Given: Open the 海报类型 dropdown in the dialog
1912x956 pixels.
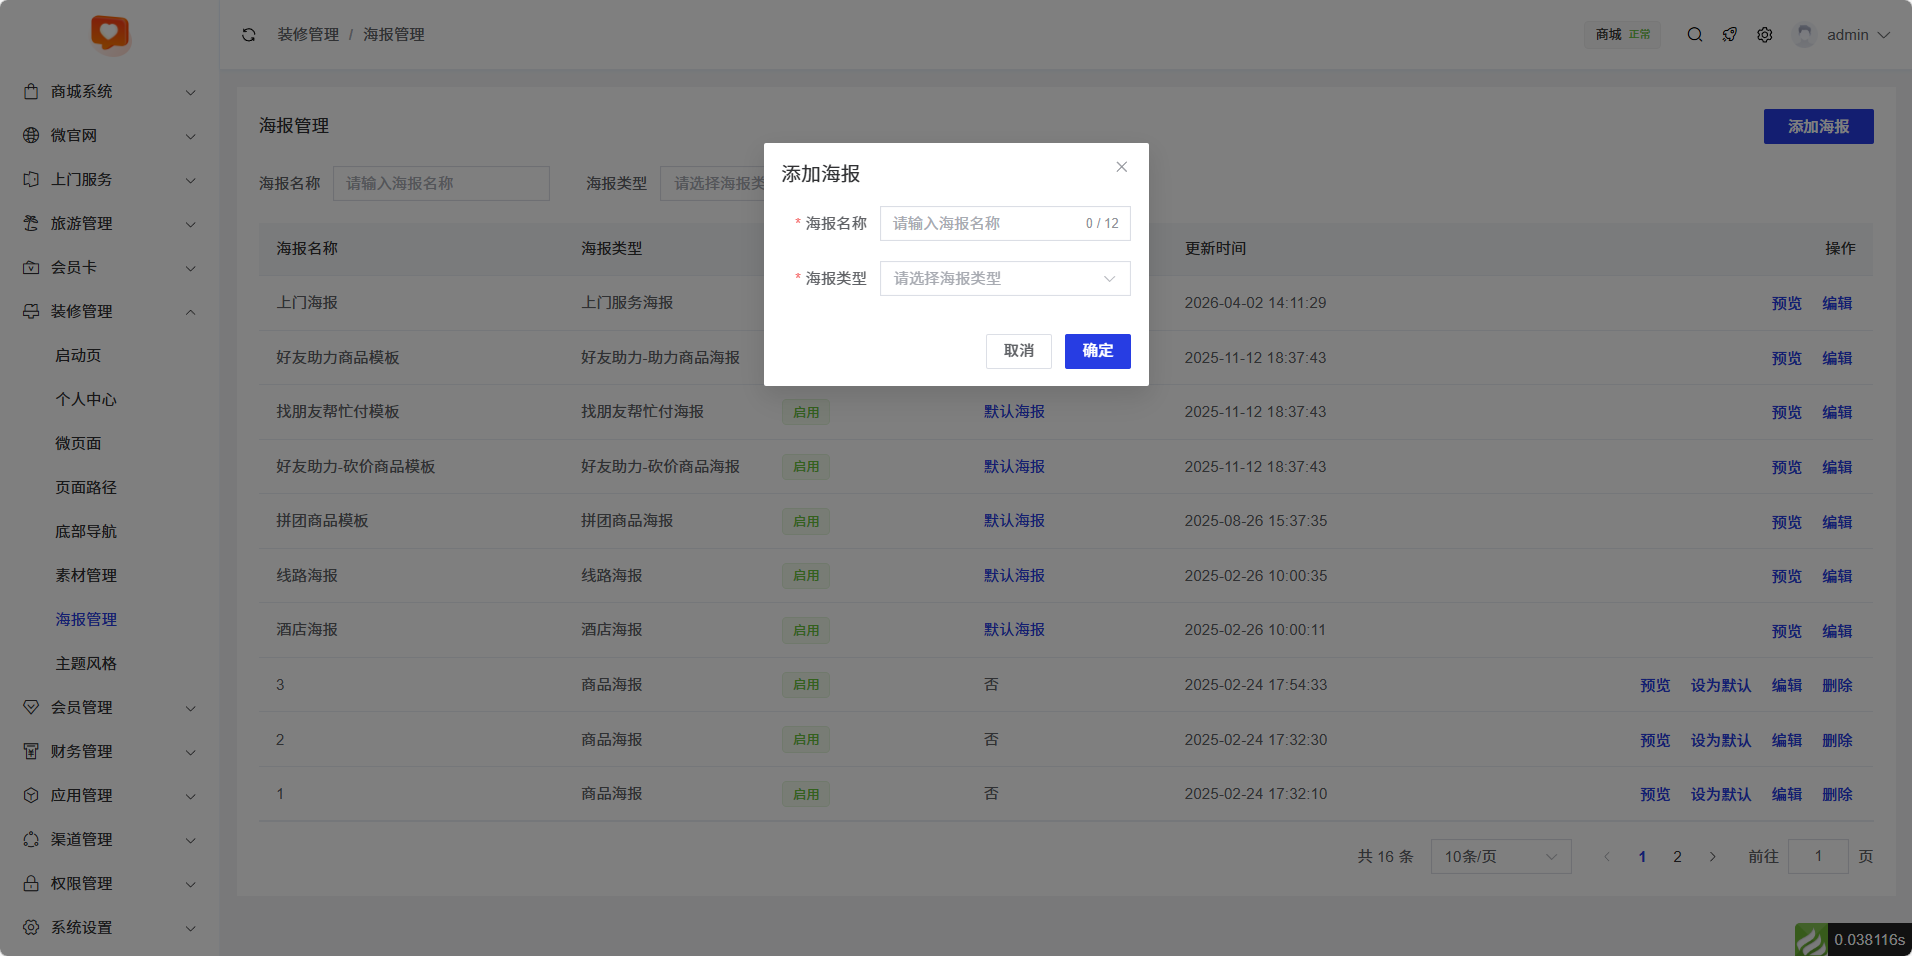Looking at the screenshot, I should coord(1004,279).
